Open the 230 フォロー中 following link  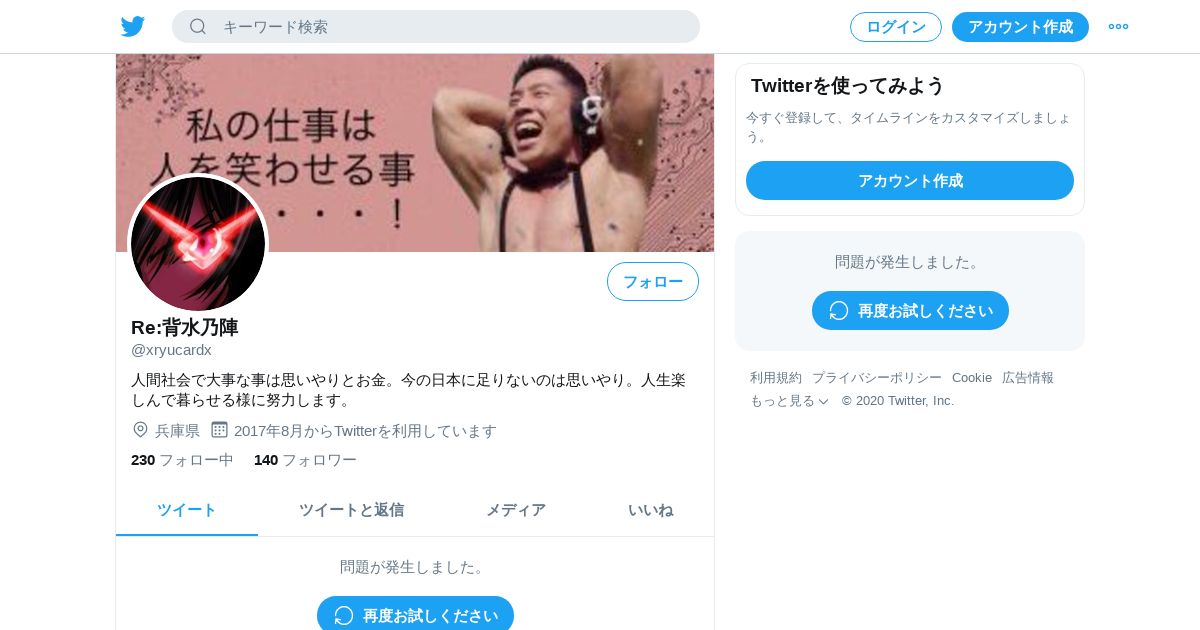(x=182, y=460)
